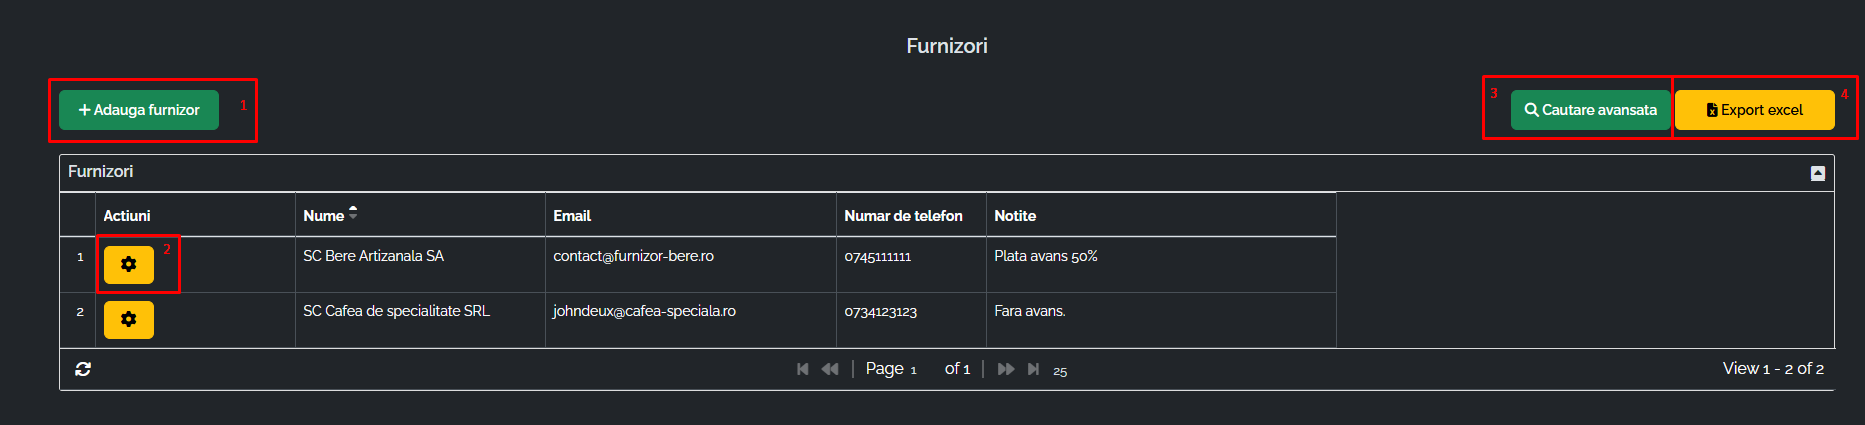Open gear actions for SC Cafea de specialitate SRL
The height and width of the screenshot is (425, 1865).
(129, 320)
